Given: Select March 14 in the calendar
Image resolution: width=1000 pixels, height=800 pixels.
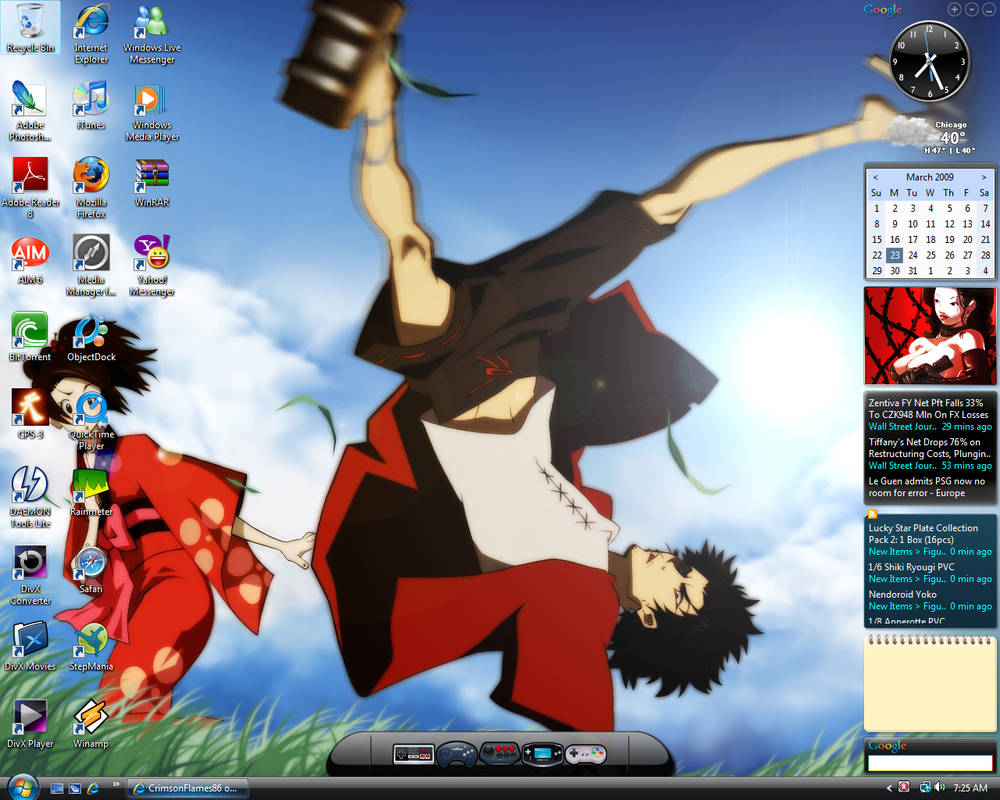Looking at the screenshot, I should pyautogui.click(x=985, y=224).
